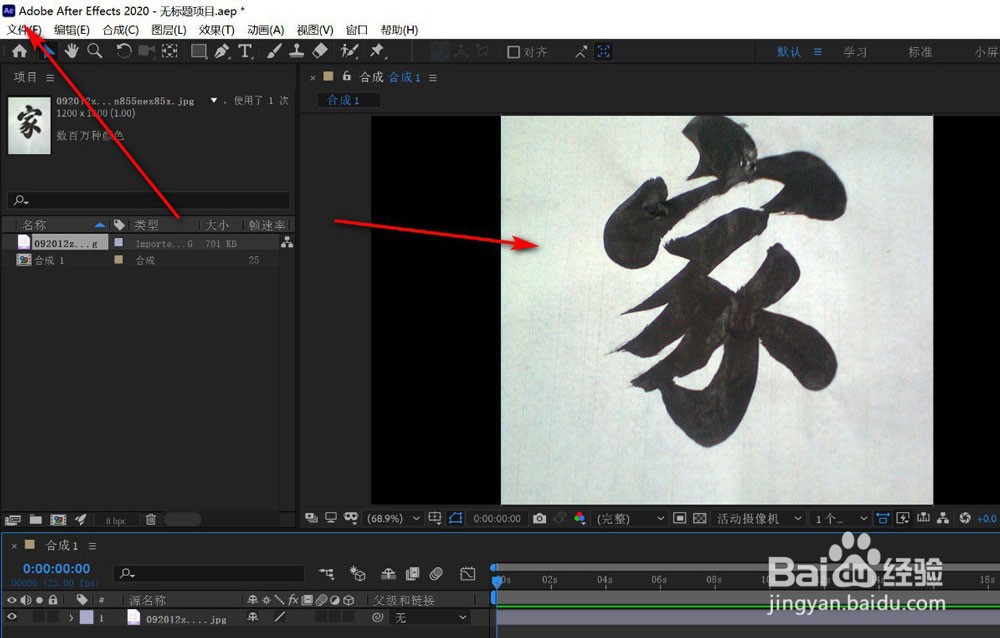This screenshot has width=1000, height=638.
Task: Hide the 092012z jpg layer
Action: [x=11, y=618]
